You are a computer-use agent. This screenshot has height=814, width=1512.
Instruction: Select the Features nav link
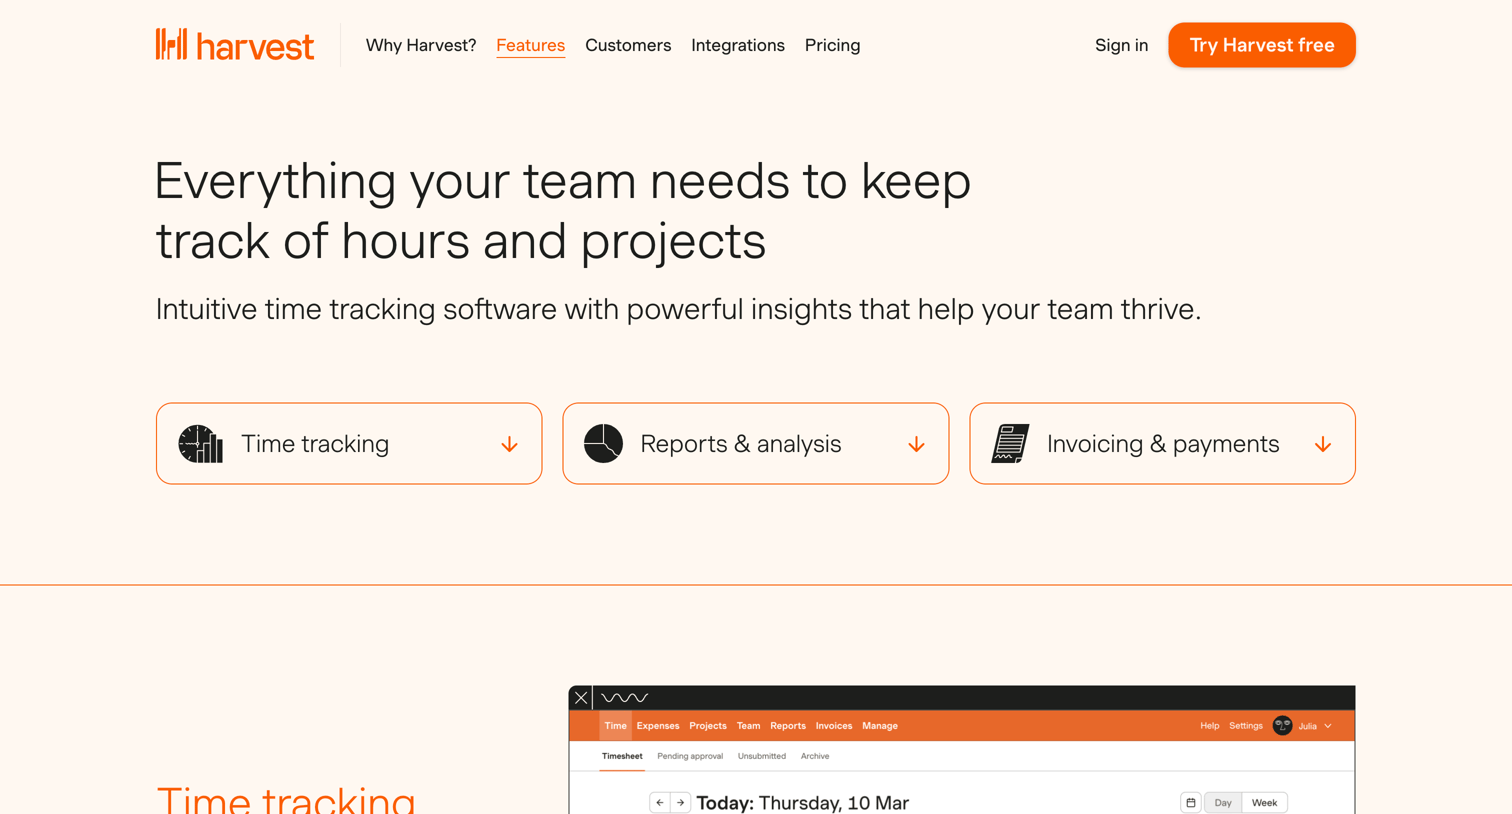click(530, 45)
